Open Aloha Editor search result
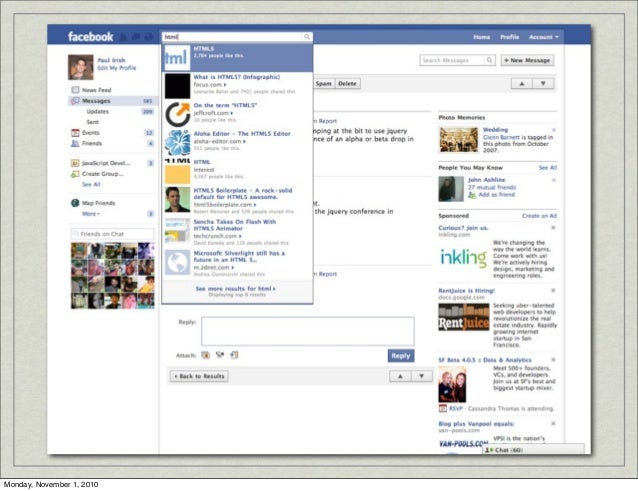The width and height of the screenshot is (638, 491). pos(238,143)
